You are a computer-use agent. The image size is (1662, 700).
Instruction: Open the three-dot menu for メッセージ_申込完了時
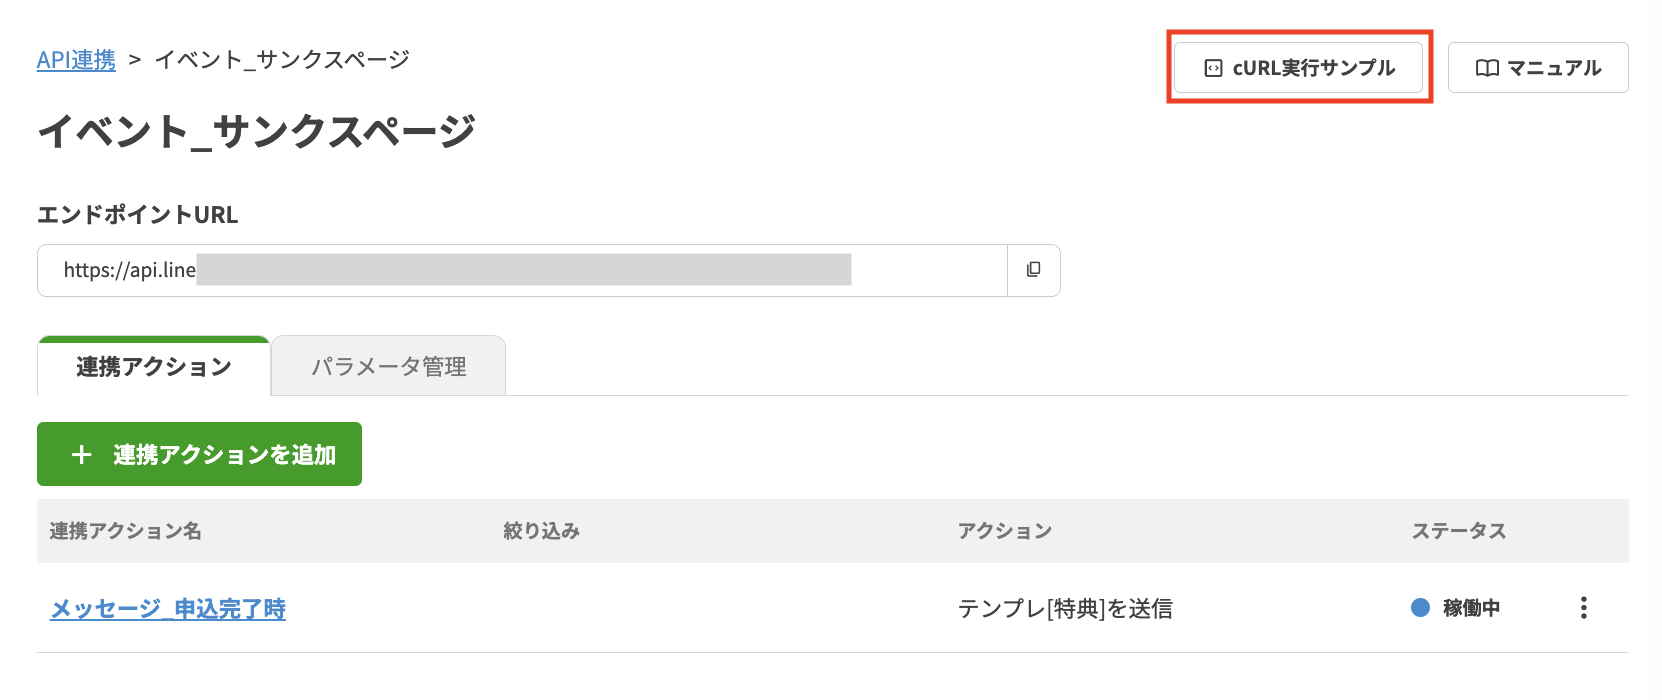point(1583,608)
